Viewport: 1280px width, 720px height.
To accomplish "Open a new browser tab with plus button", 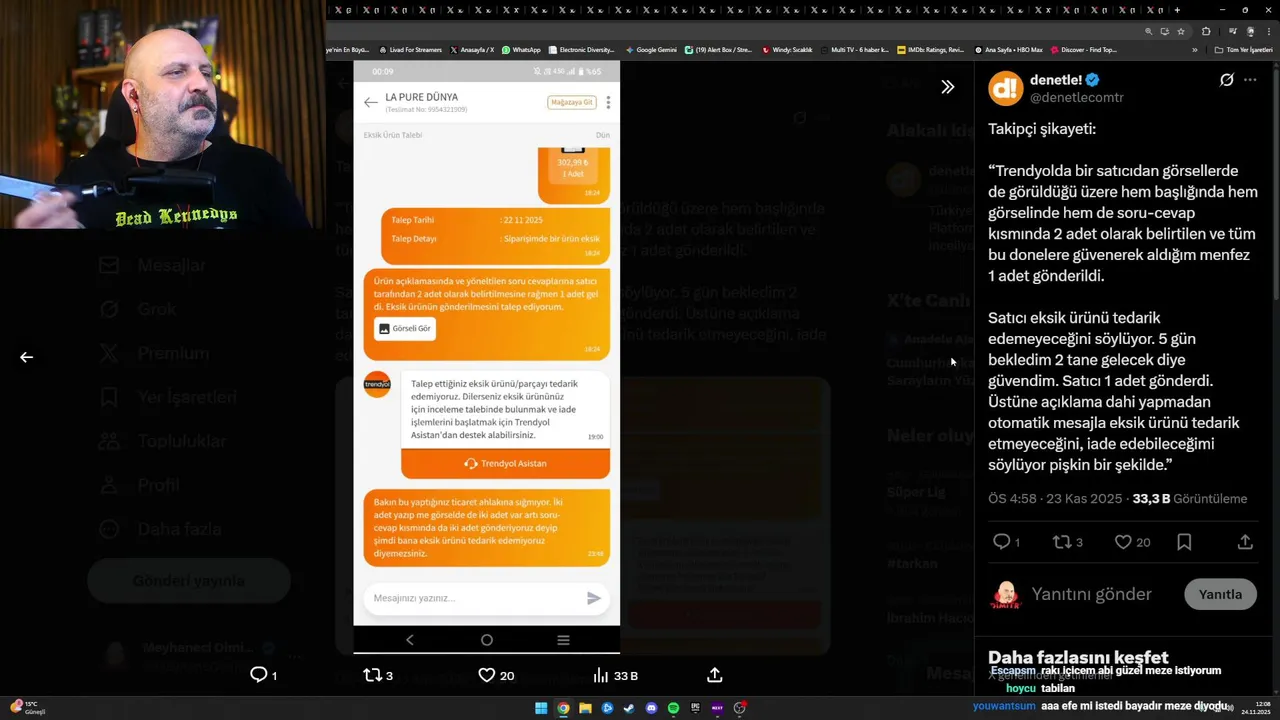I will coord(1177,10).
